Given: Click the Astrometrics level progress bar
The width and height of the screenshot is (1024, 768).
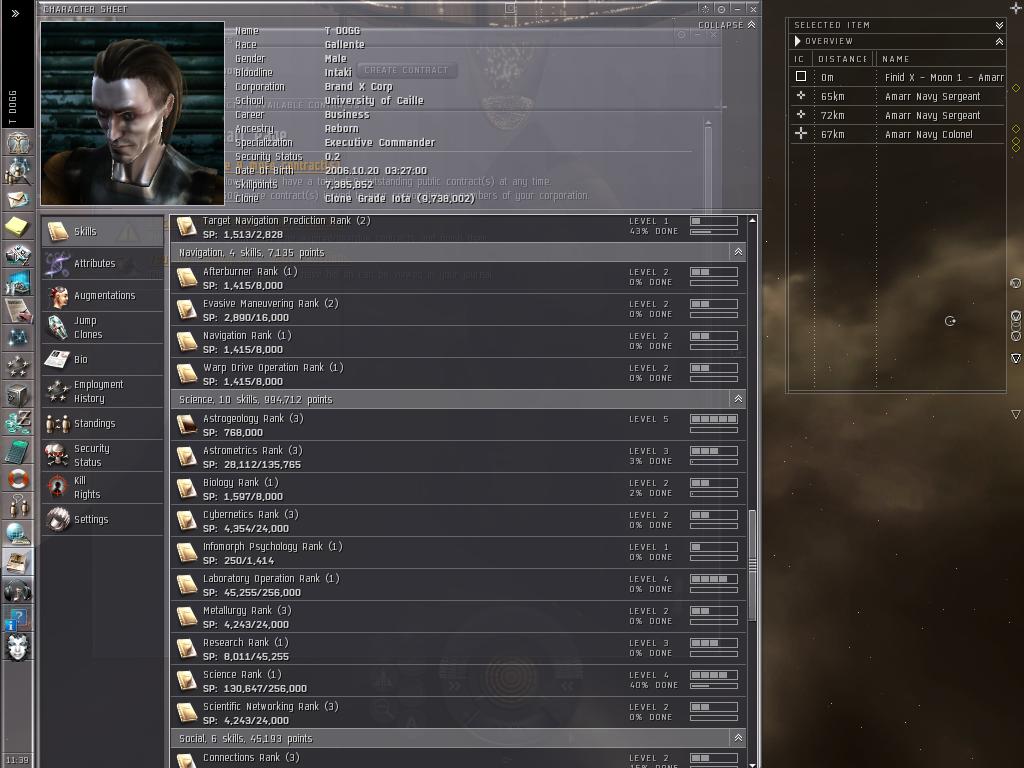Looking at the screenshot, I should point(714,451).
